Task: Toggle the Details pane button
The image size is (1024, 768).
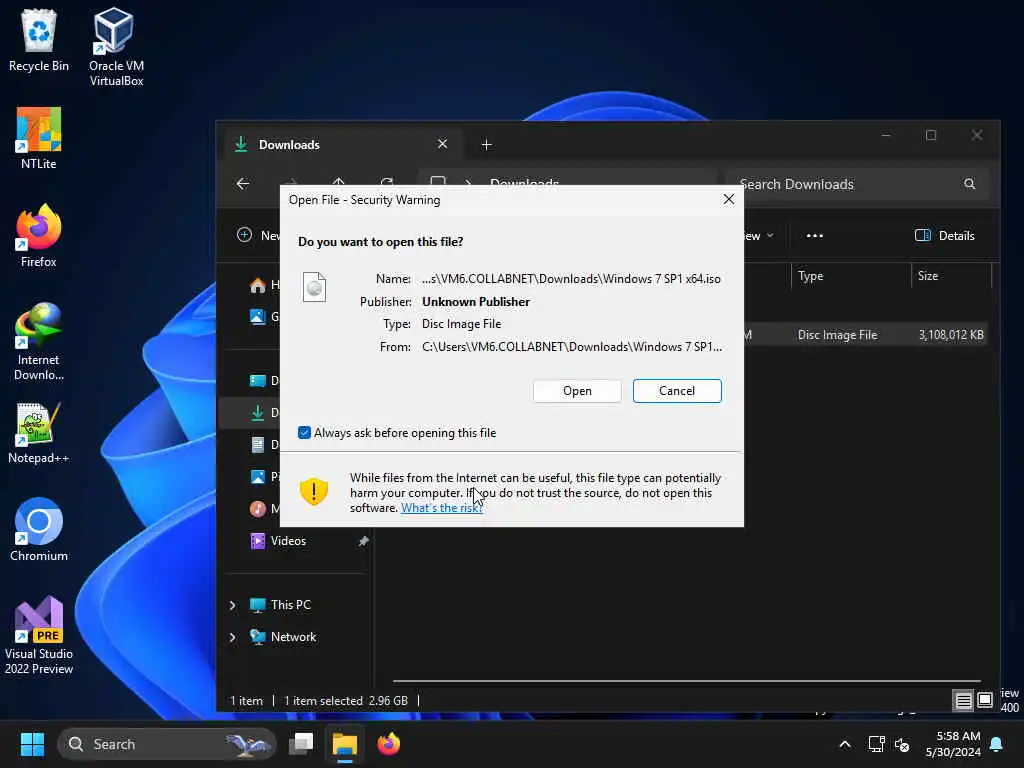Action: click(x=945, y=236)
